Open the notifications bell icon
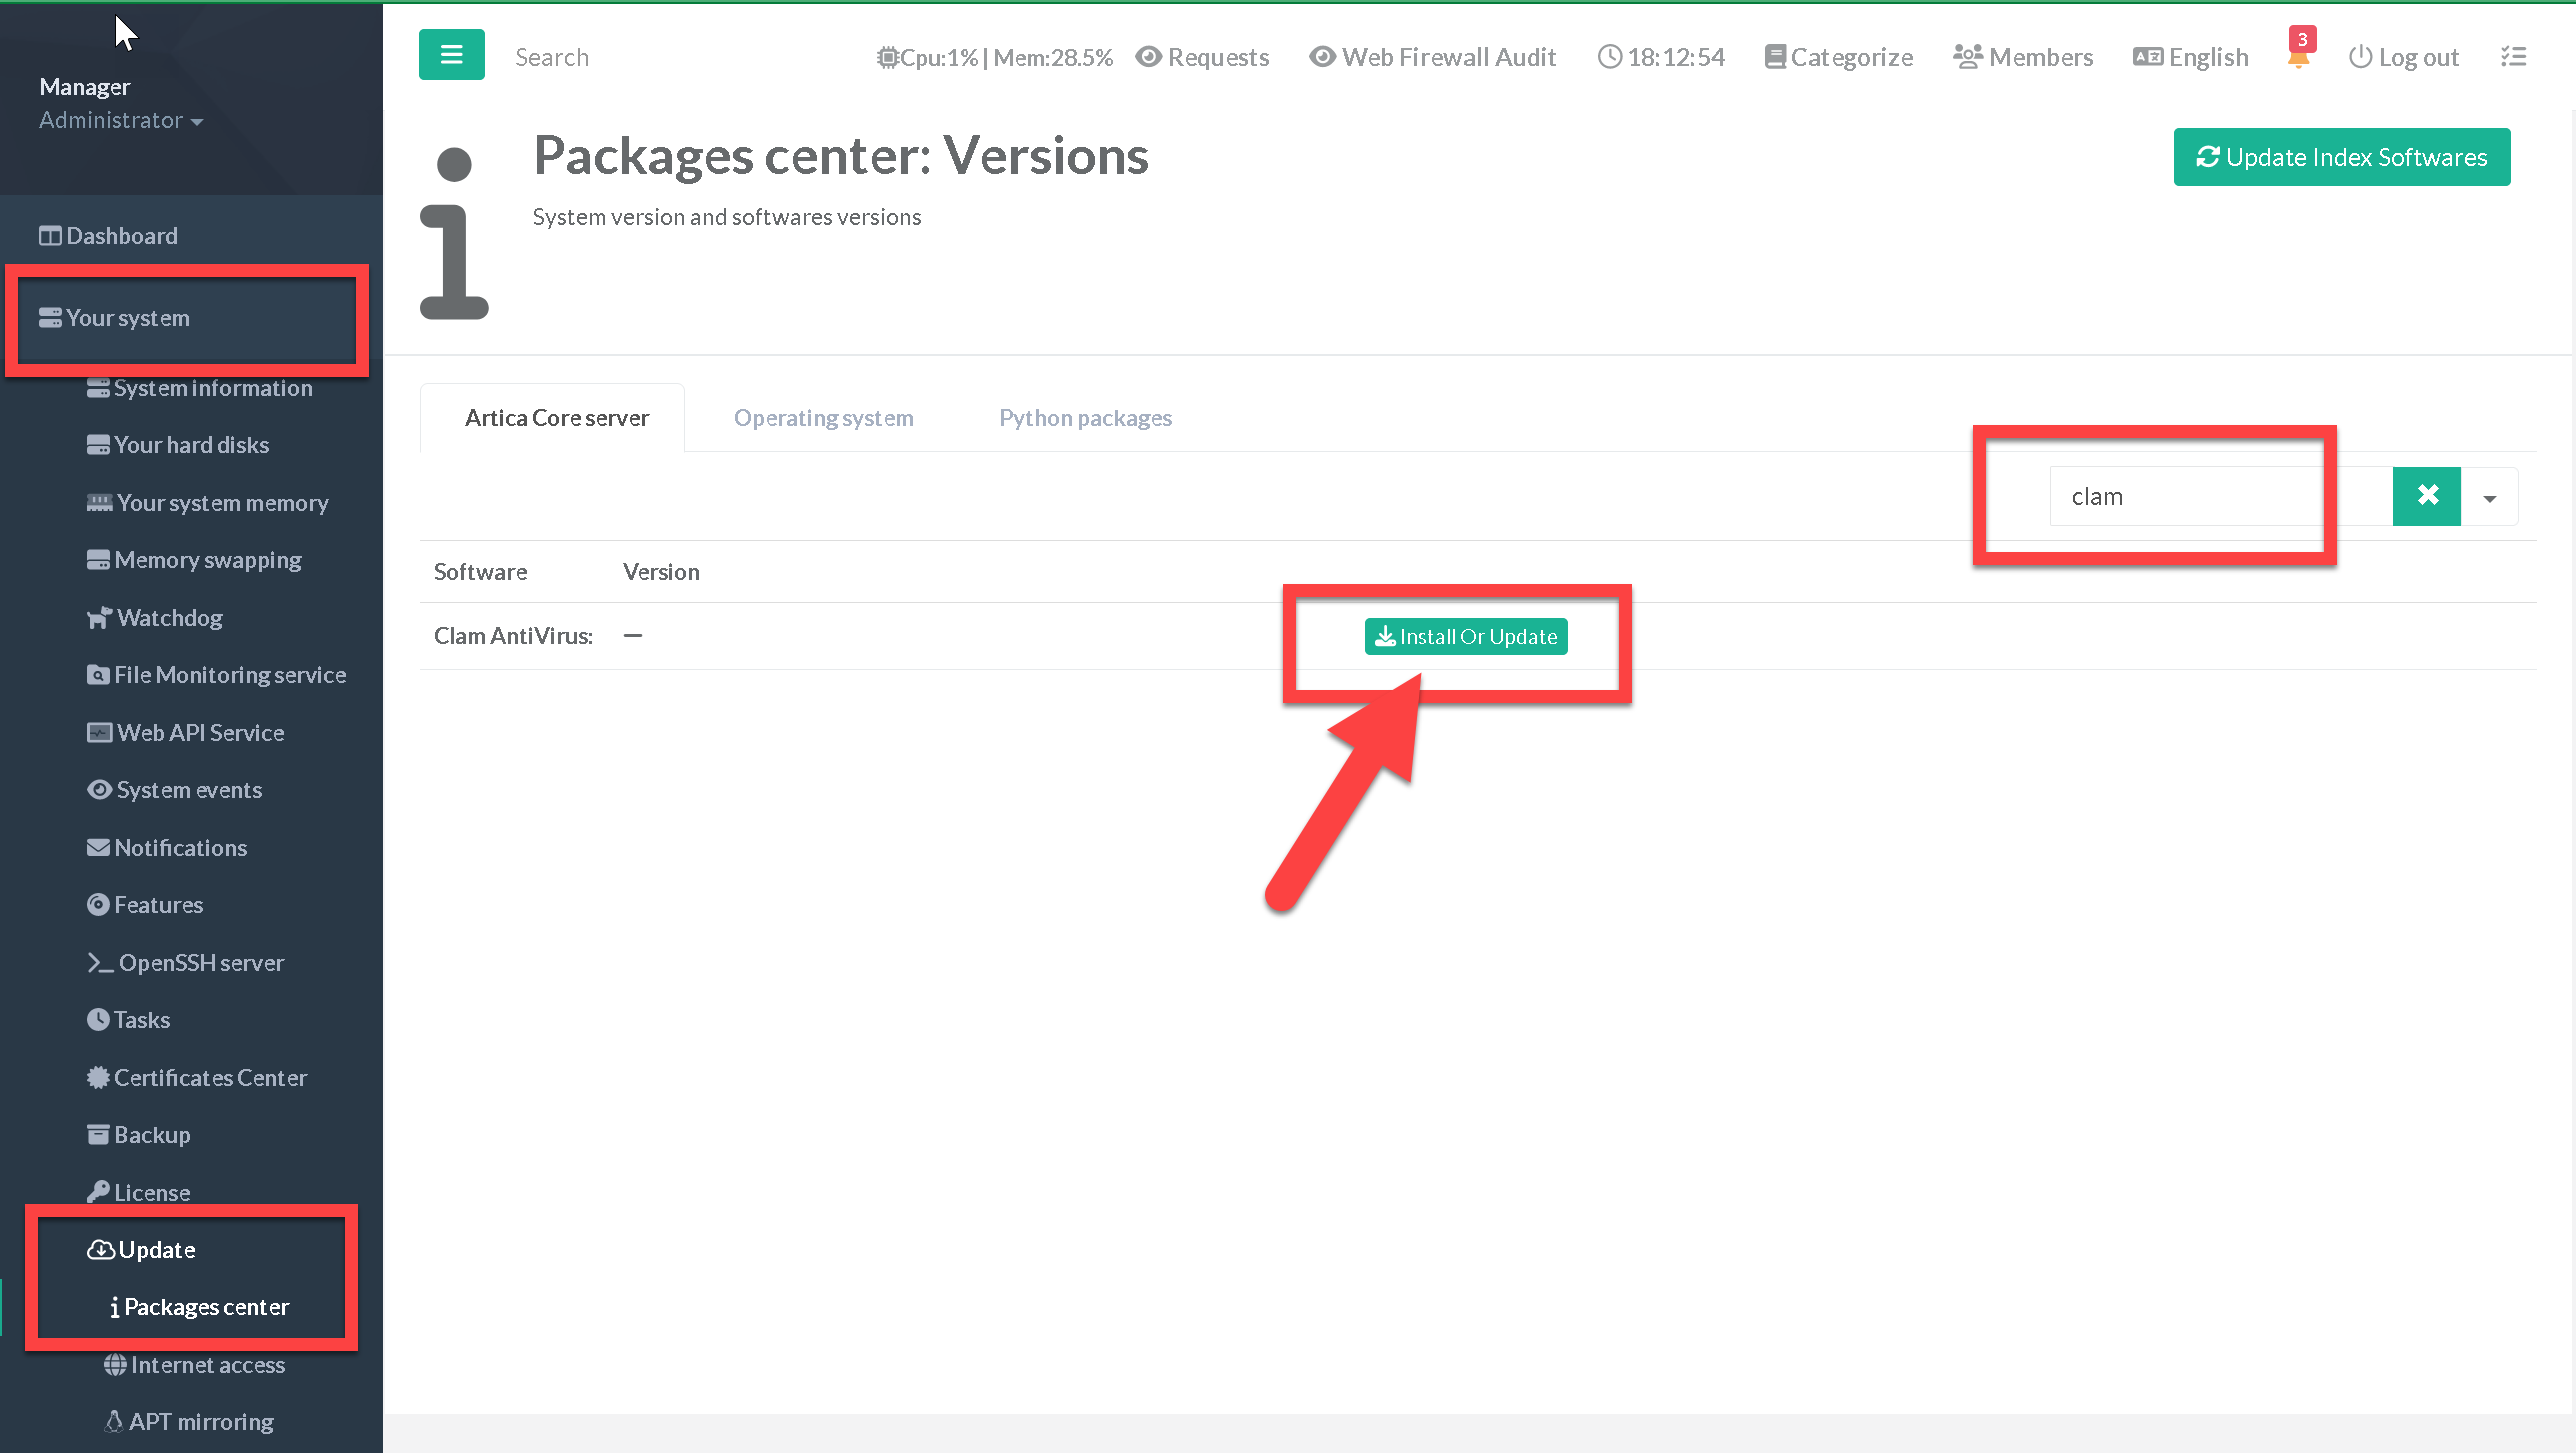Viewport: 2576px width, 1453px height. [2298, 58]
